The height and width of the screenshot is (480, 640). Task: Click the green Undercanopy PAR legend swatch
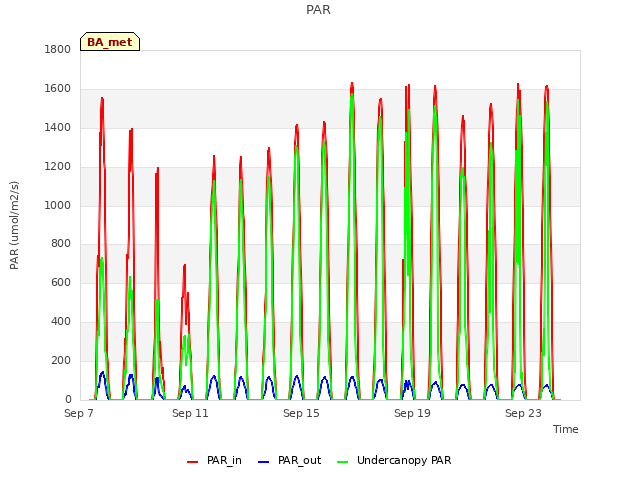[x=343, y=462]
